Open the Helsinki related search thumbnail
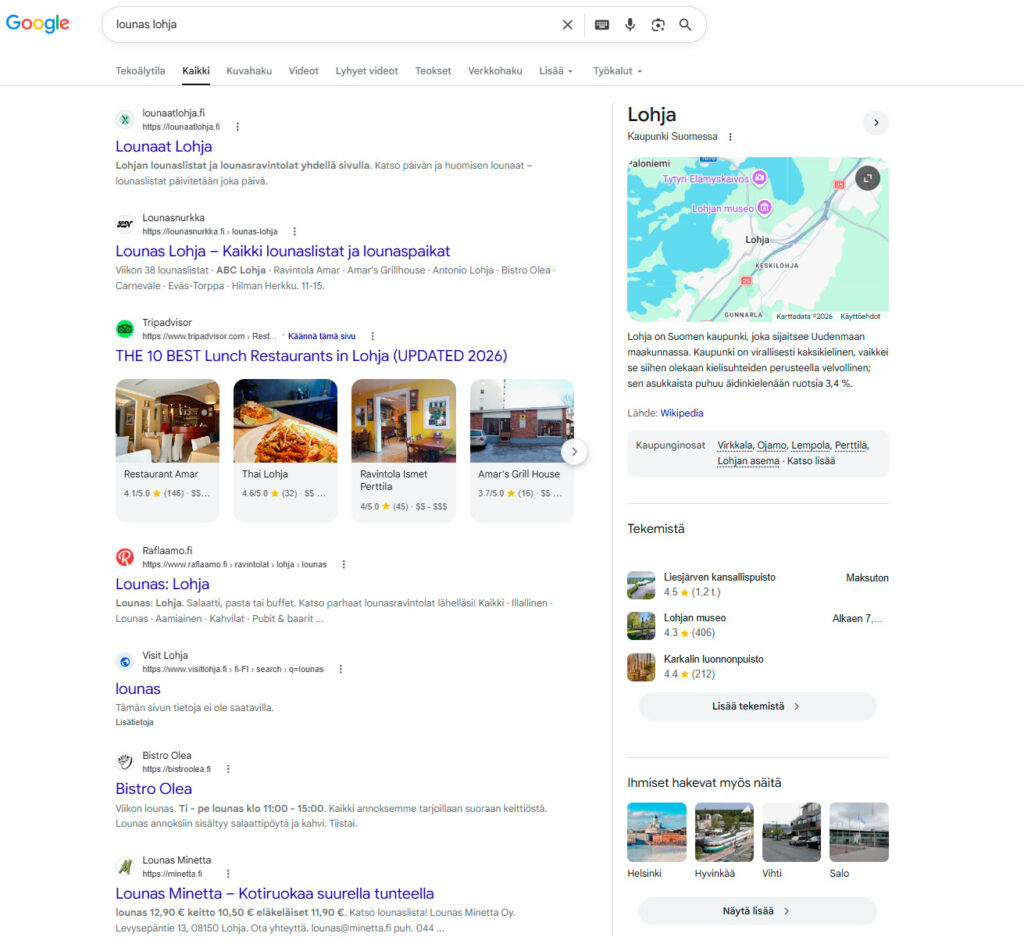1024x944 pixels. click(656, 832)
